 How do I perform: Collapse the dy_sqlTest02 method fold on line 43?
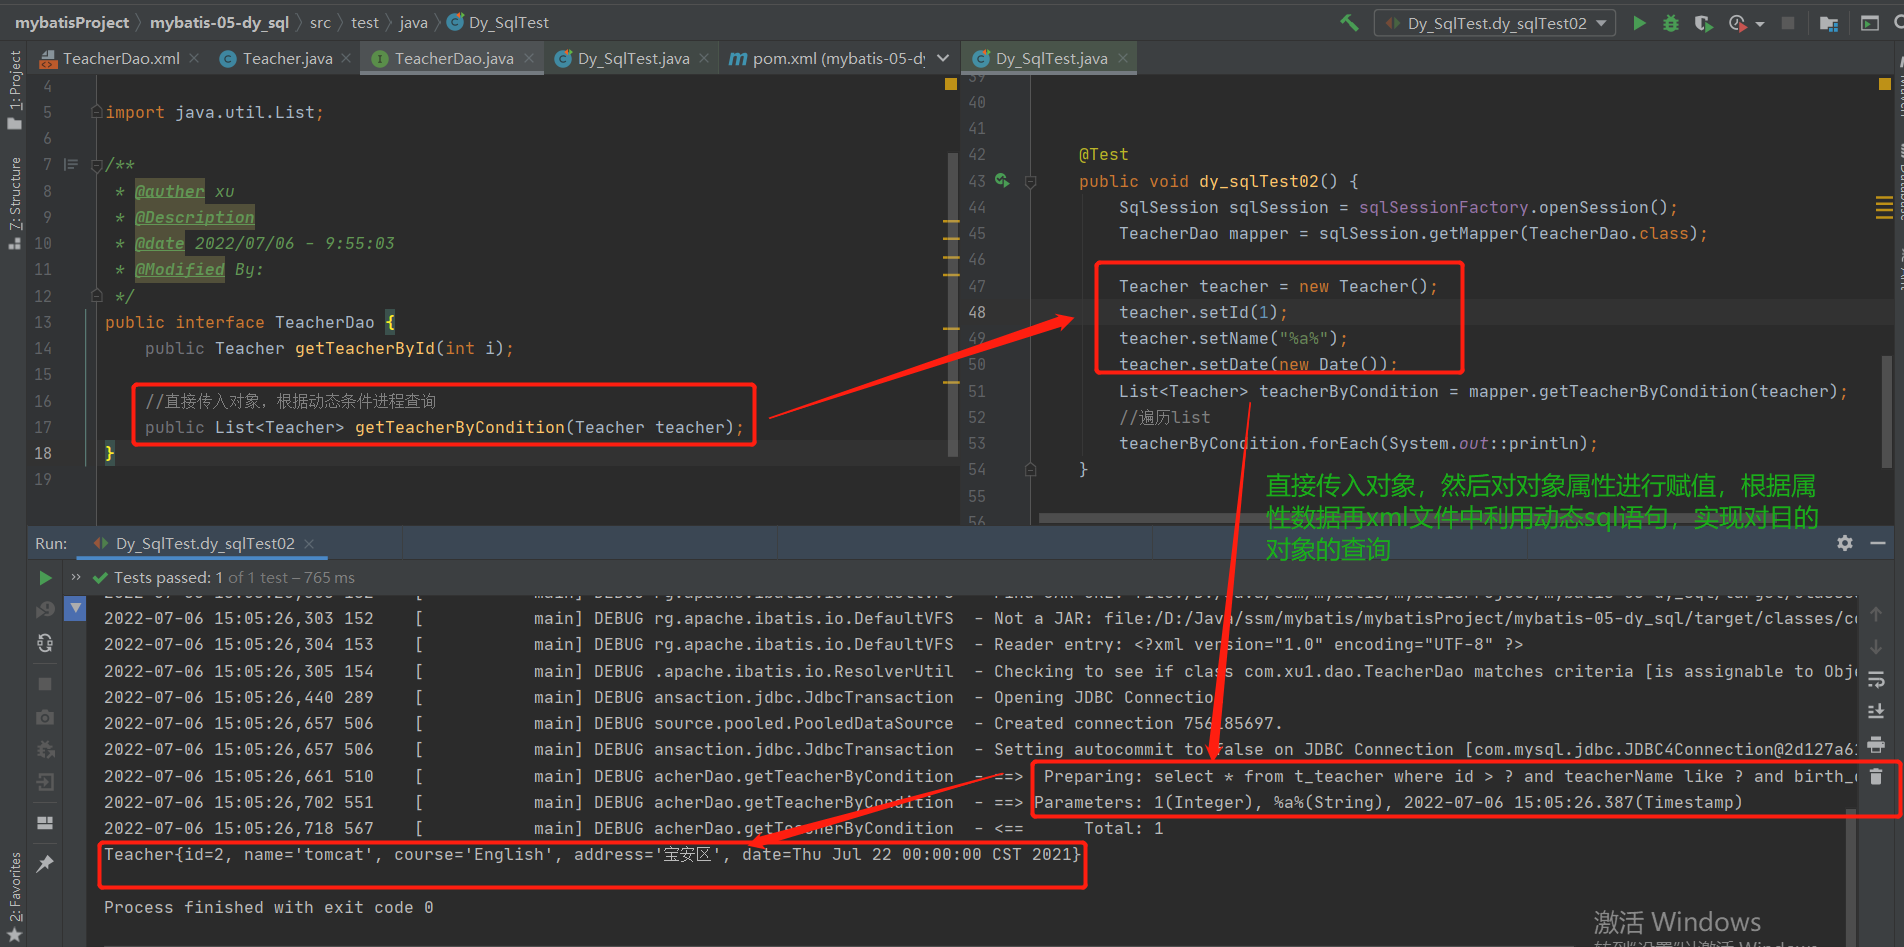(x=1030, y=181)
